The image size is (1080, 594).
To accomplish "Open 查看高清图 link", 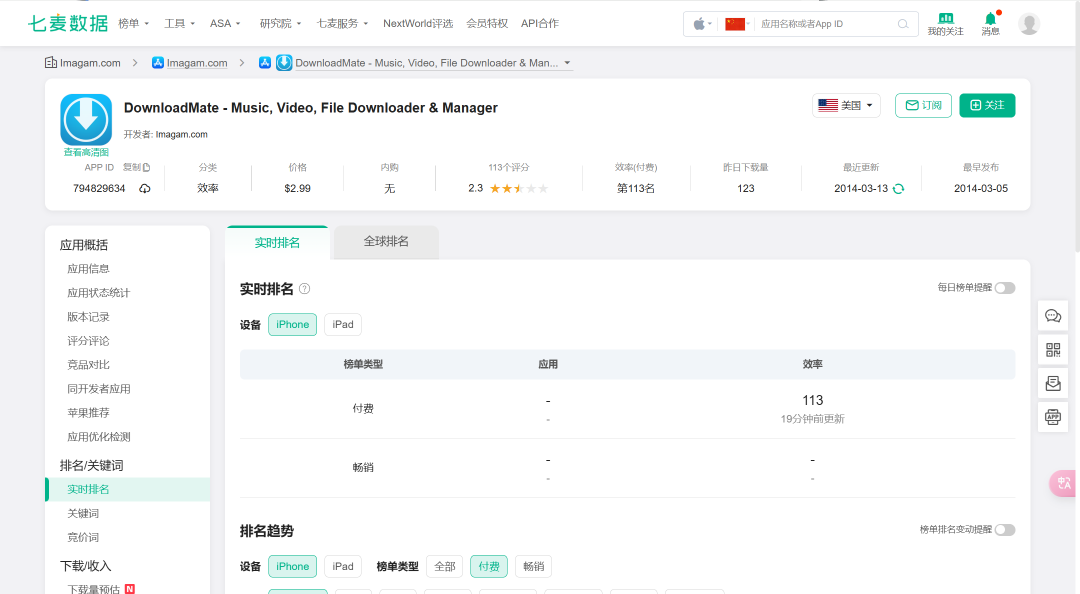I will [x=86, y=152].
